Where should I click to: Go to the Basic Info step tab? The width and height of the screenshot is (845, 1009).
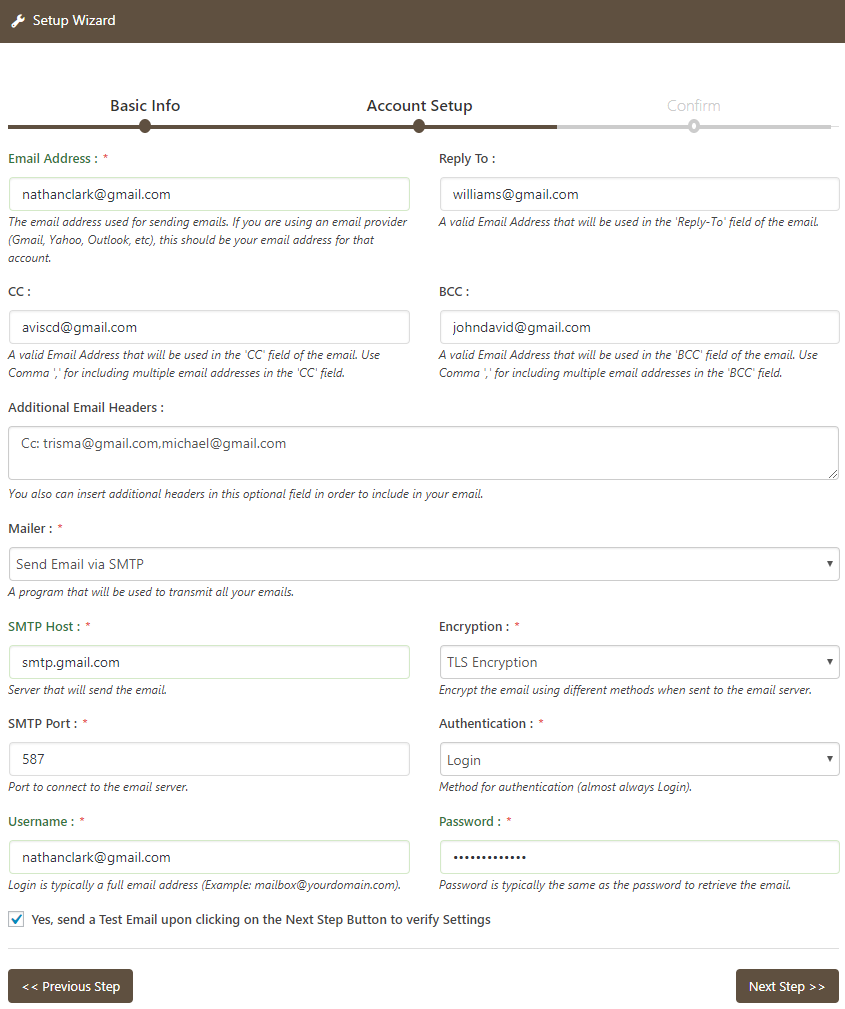coord(145,106)
